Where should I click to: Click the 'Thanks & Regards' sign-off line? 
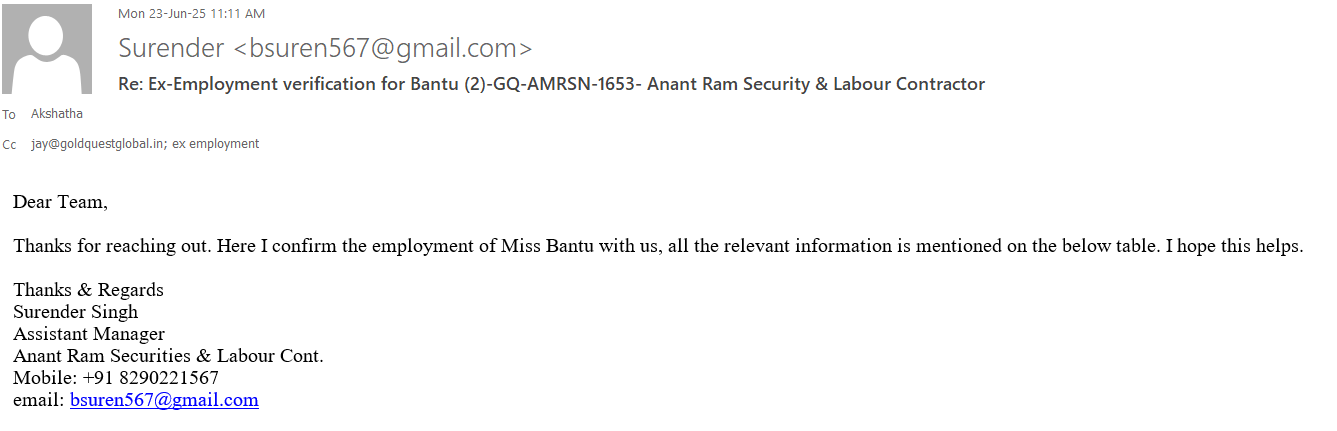(88, 290)
